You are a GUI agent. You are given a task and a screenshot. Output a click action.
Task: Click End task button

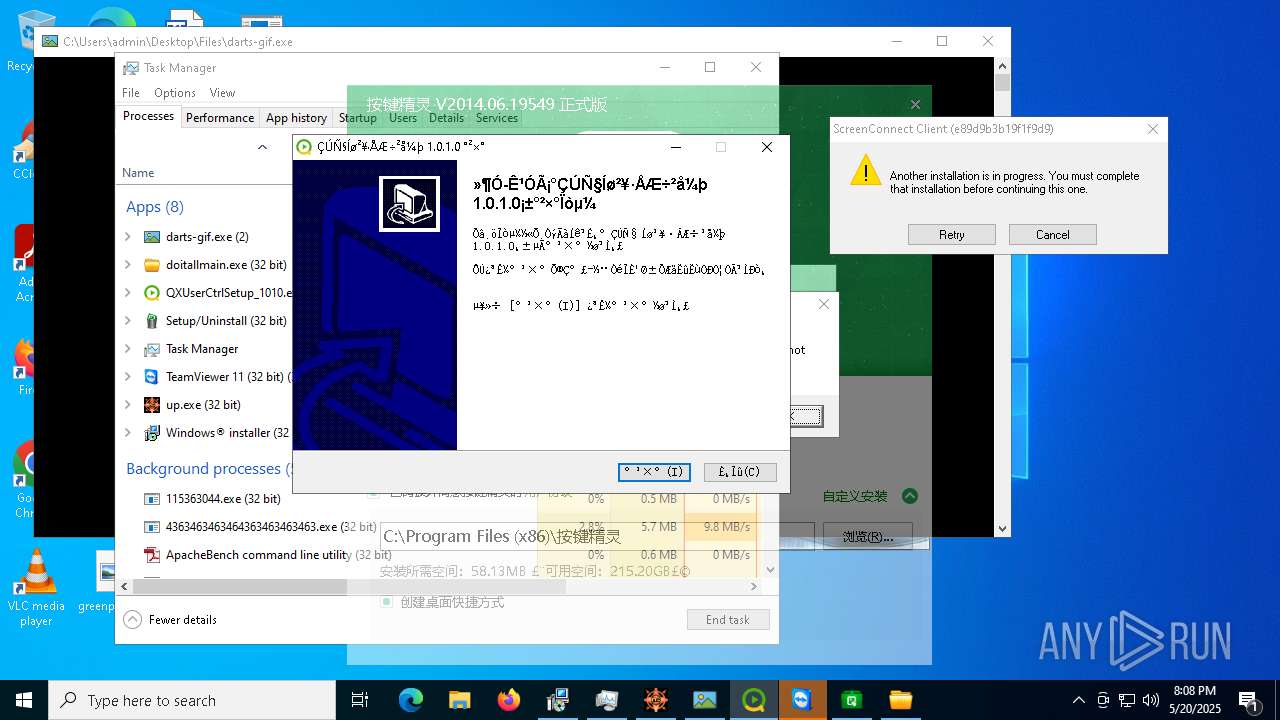pyautogui.click(x=728, y=620)
